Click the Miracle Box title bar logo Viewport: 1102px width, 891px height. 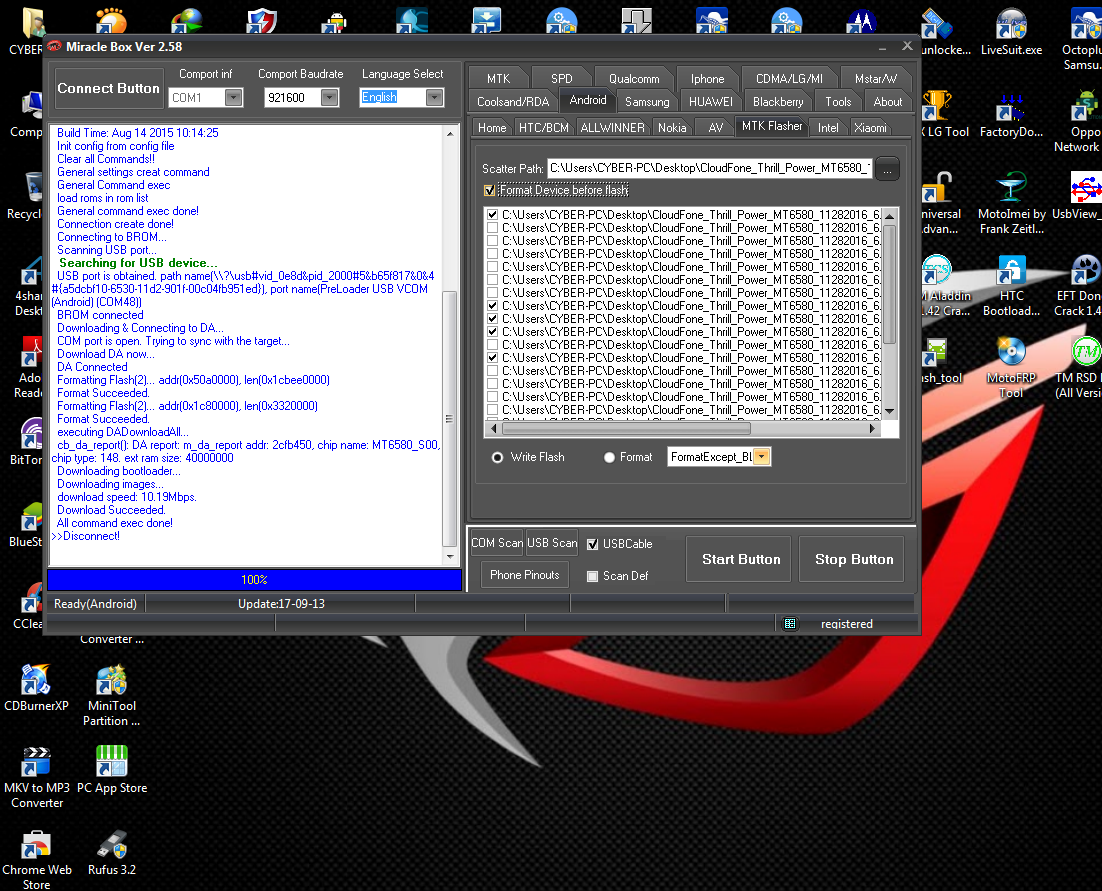(55, 46)
